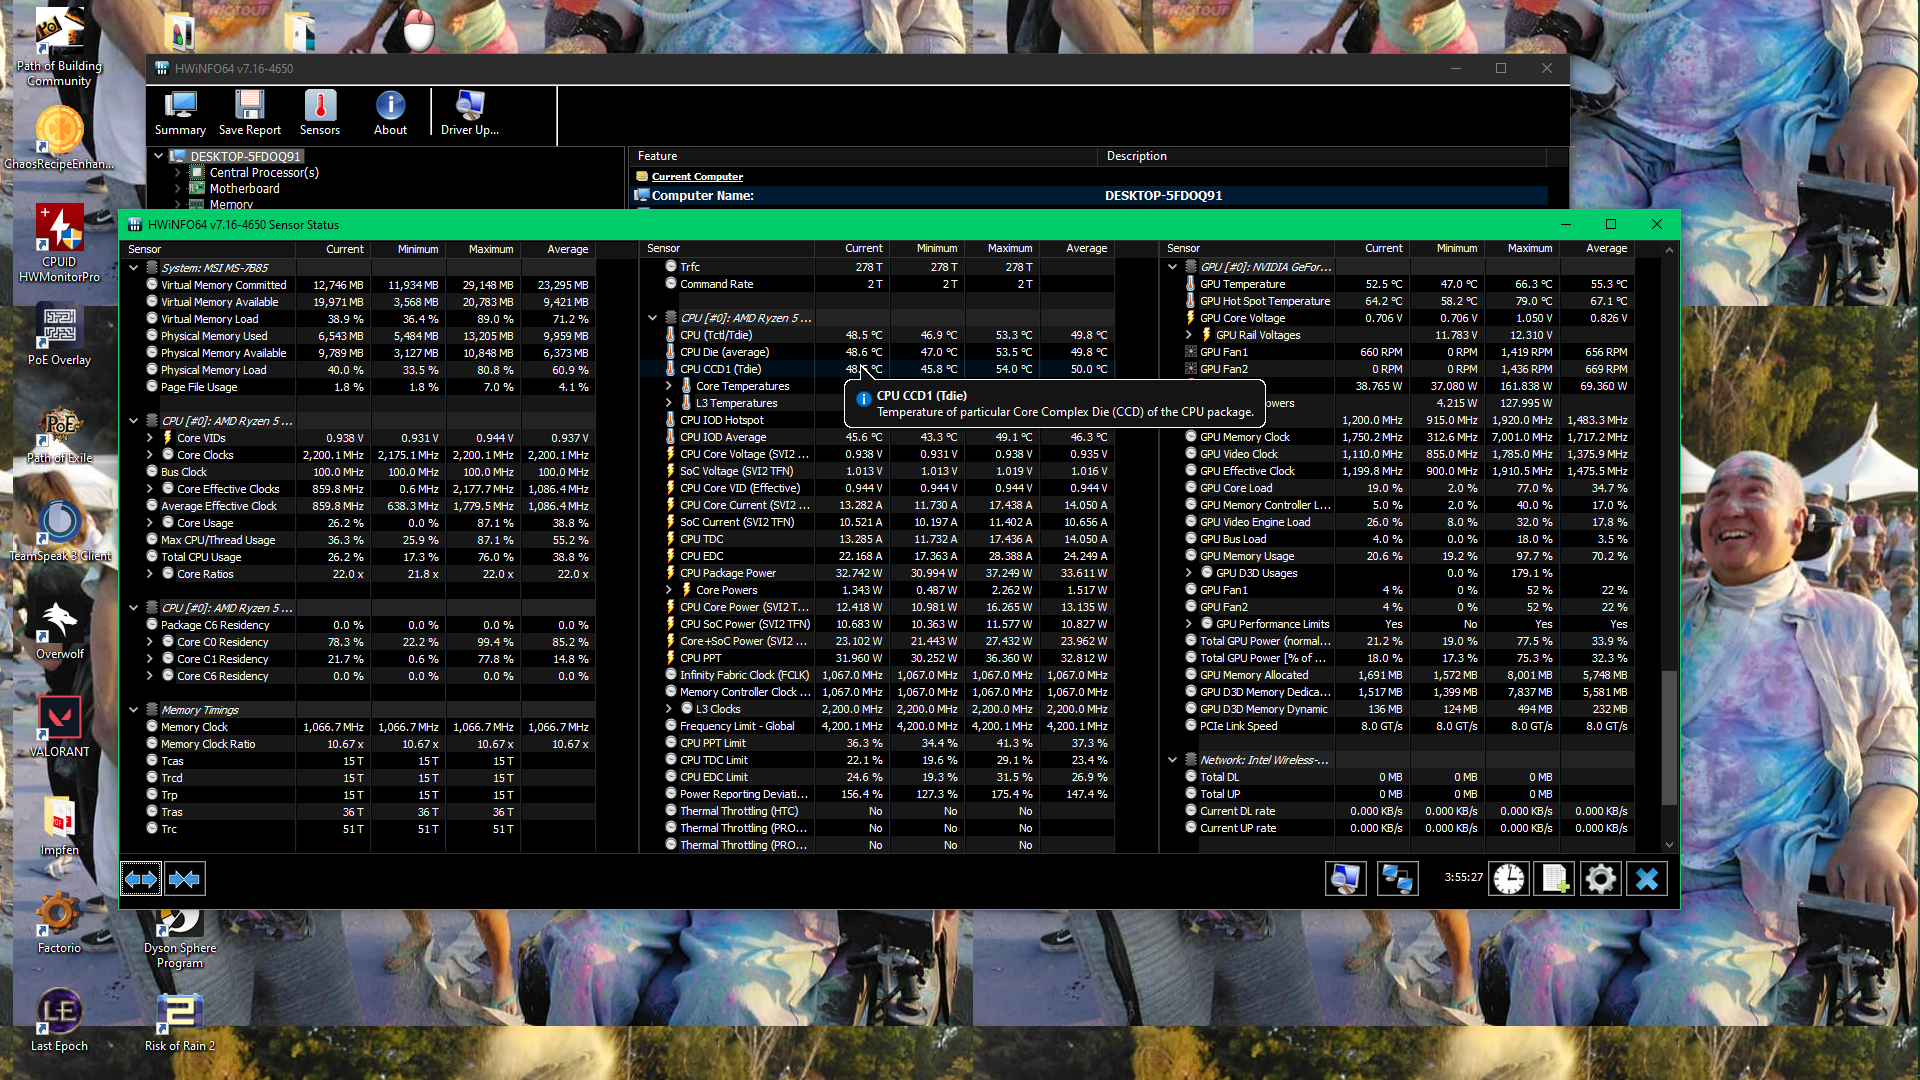
Task: Click the Current Computer link
Action: 697,177
